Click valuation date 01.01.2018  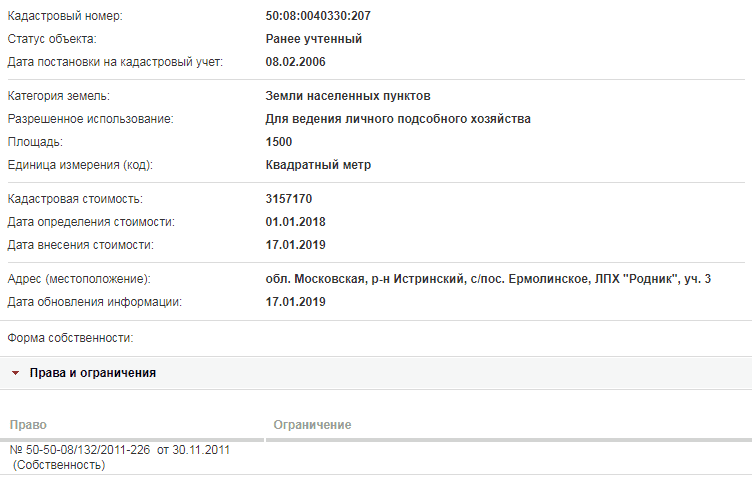[x=295, y=222]
